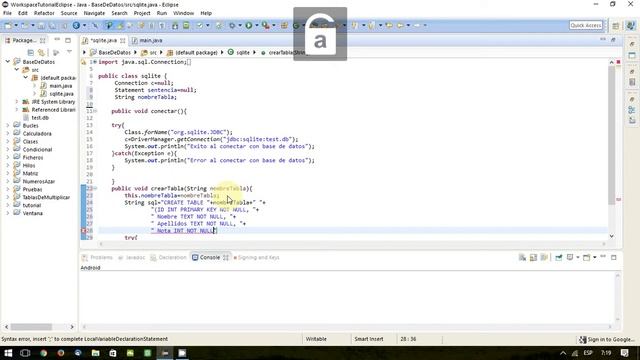Open the Source menu
This screenshot has height=360, width=640.
(x=69, y=13)
